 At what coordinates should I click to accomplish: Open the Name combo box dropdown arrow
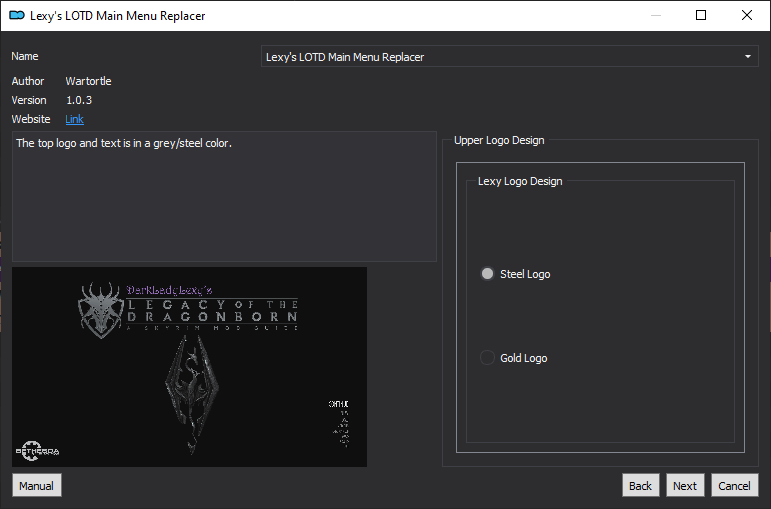747,57
